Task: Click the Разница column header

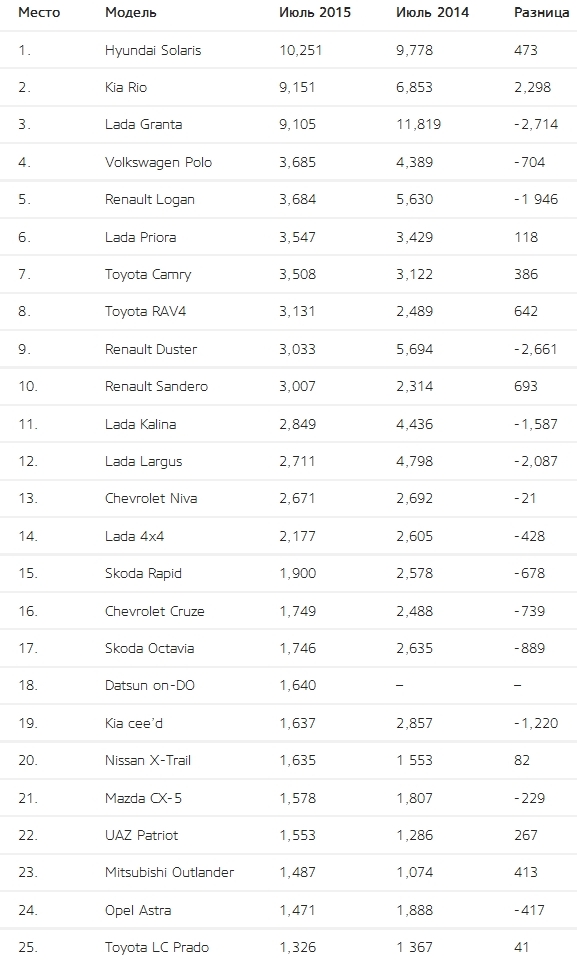Action: 541,12
